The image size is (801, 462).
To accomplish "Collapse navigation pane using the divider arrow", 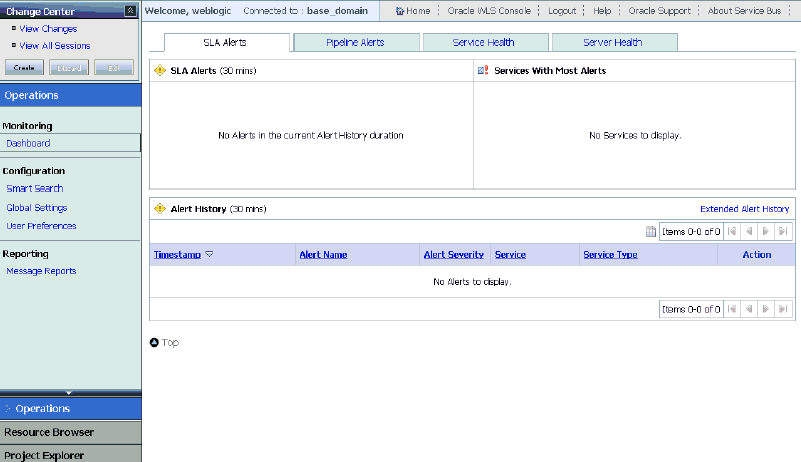I will [x=69, y=392].
